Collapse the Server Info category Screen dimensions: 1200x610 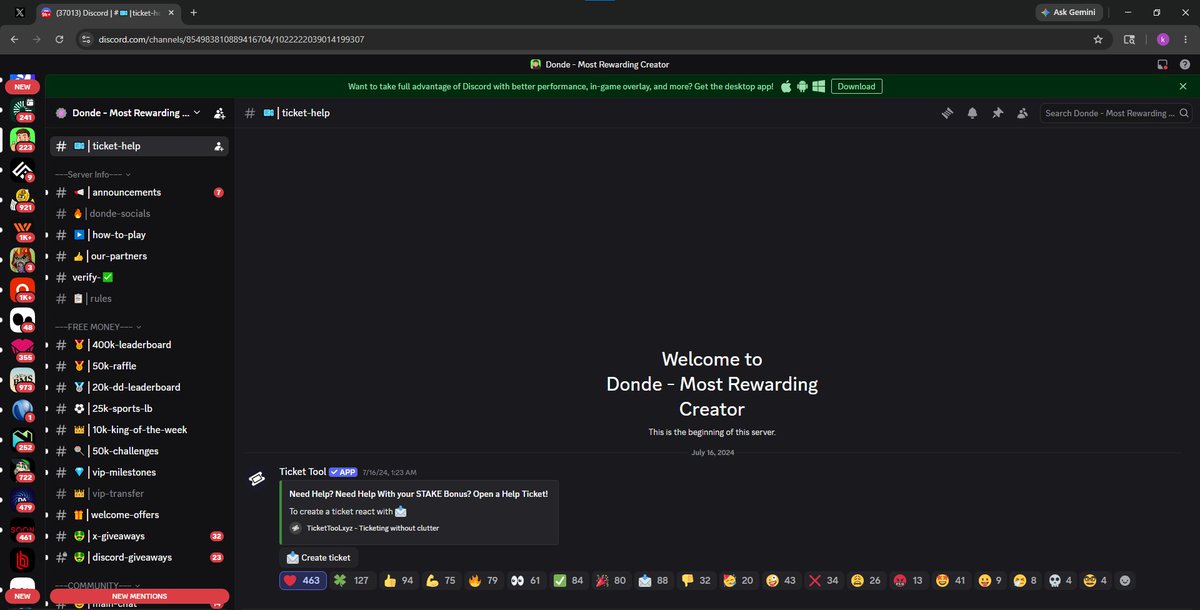(x=94, y=174)
